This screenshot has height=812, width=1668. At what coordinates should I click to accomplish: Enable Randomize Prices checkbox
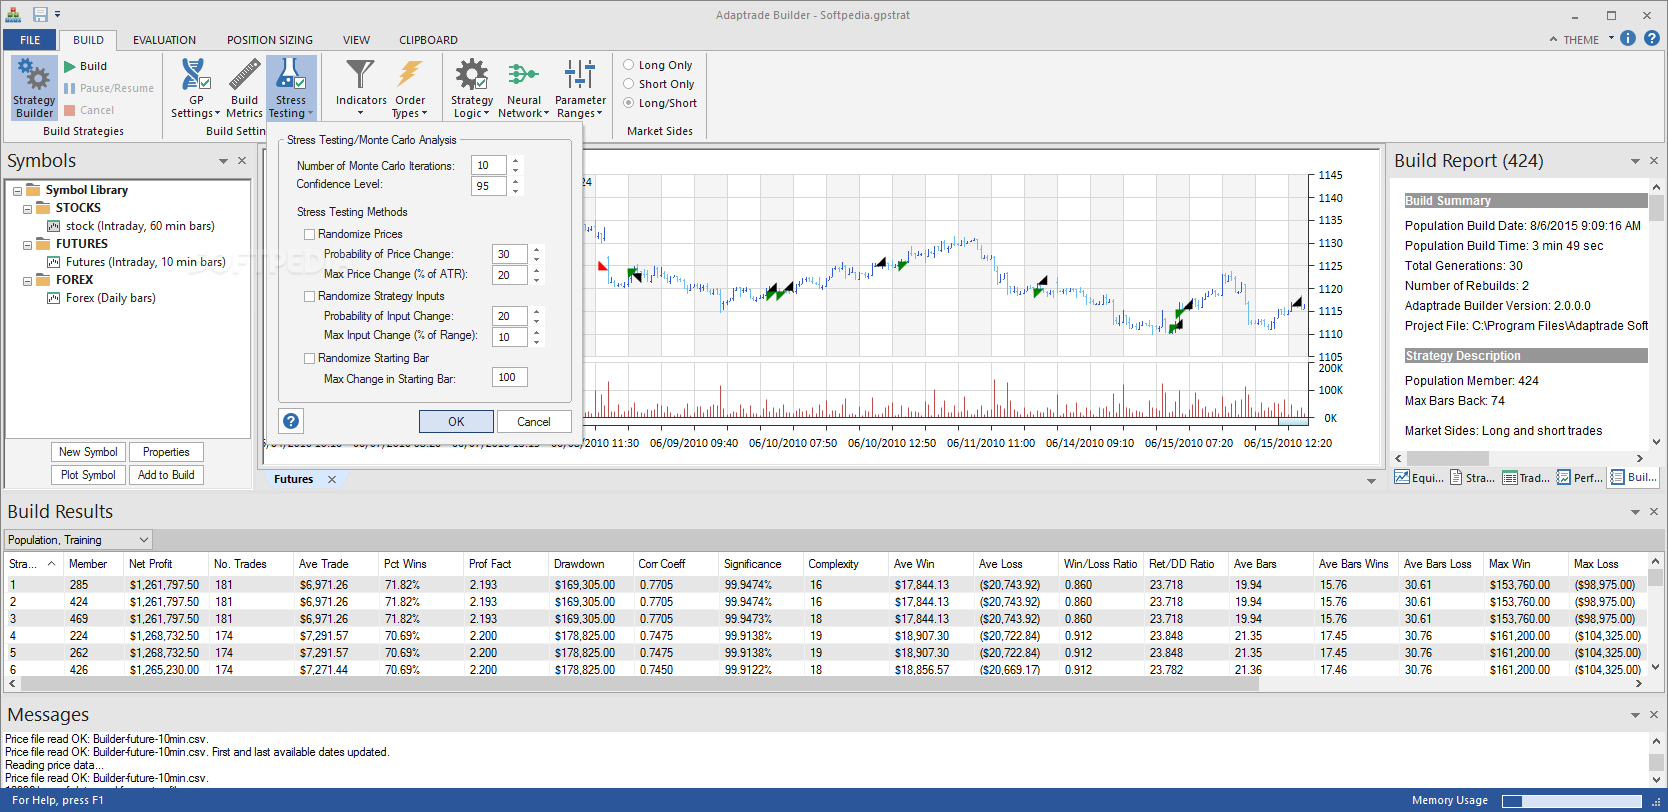pos(310,234)
